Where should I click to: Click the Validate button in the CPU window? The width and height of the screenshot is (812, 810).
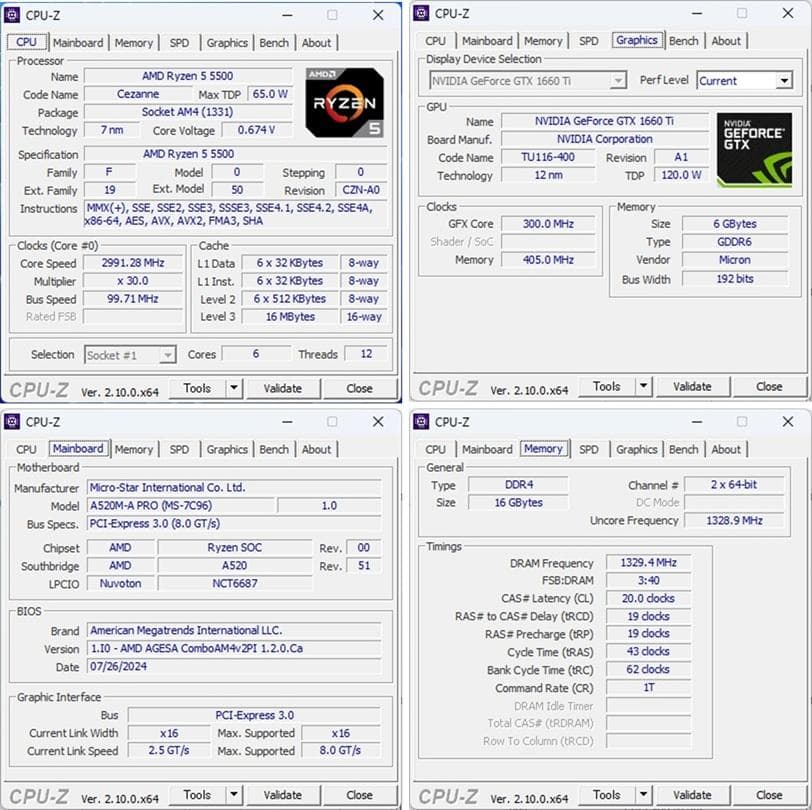pos(284,388)
